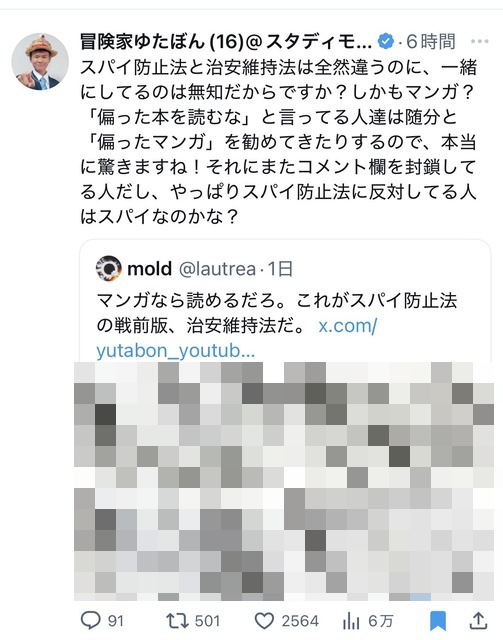The height and width of the screenshot is (640, 503).
Task: Open the straw-hat profile avatar
Action: [x=40, y=62]
